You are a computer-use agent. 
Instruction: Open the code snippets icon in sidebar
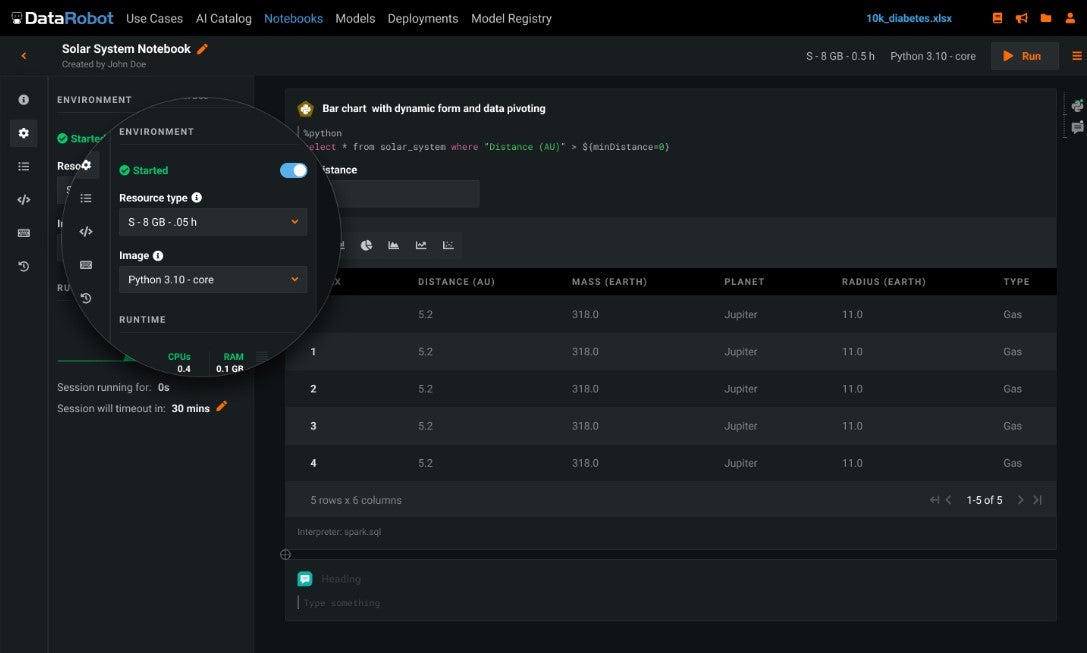point(24,200)
